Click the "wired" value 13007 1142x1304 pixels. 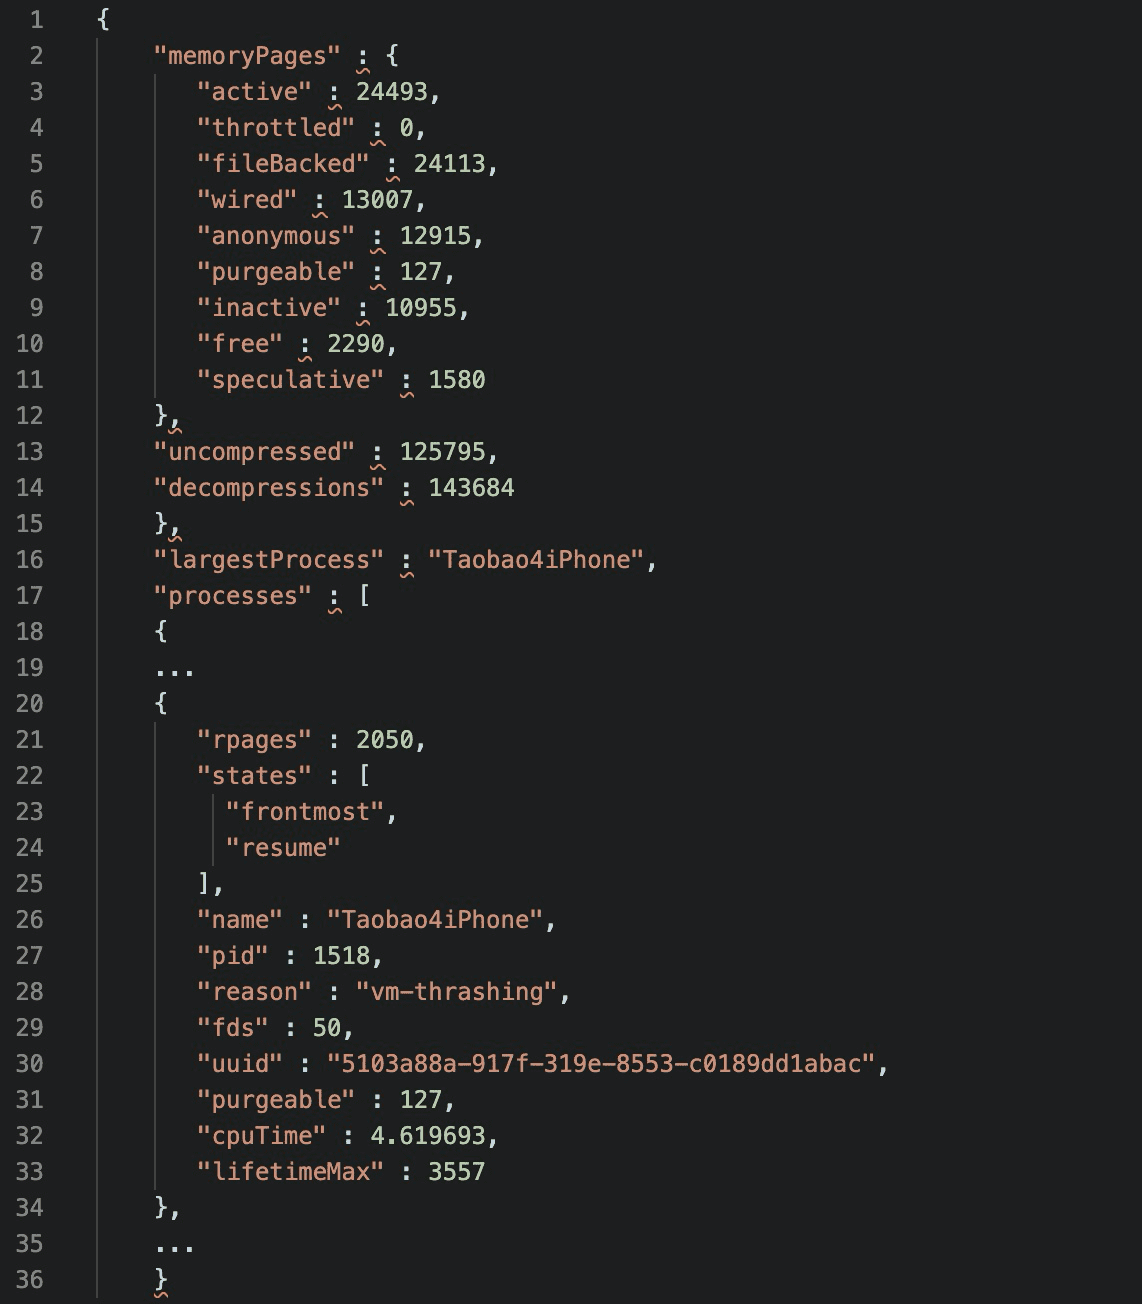pyautogui.click(x=377, y=200)
